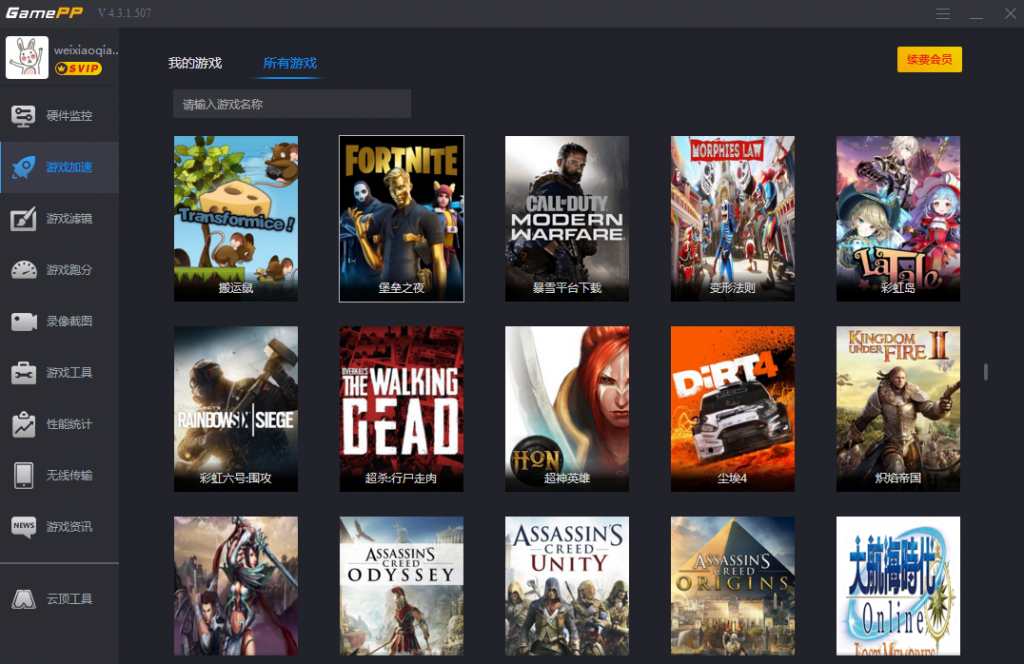Open the 无线传输 phone icon
The image size is (1024, 664).
click(24, 475)
